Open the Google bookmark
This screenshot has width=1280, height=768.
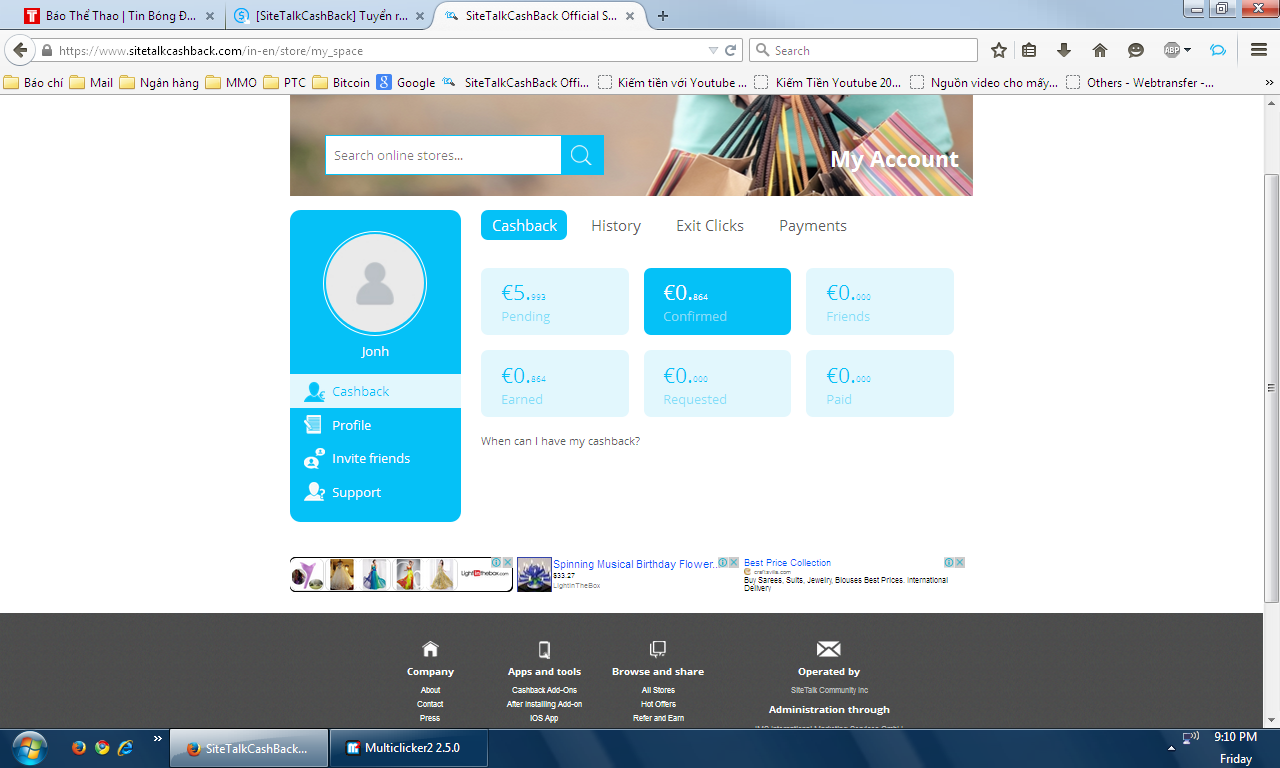pyautogui.click(x=406, y=82)
